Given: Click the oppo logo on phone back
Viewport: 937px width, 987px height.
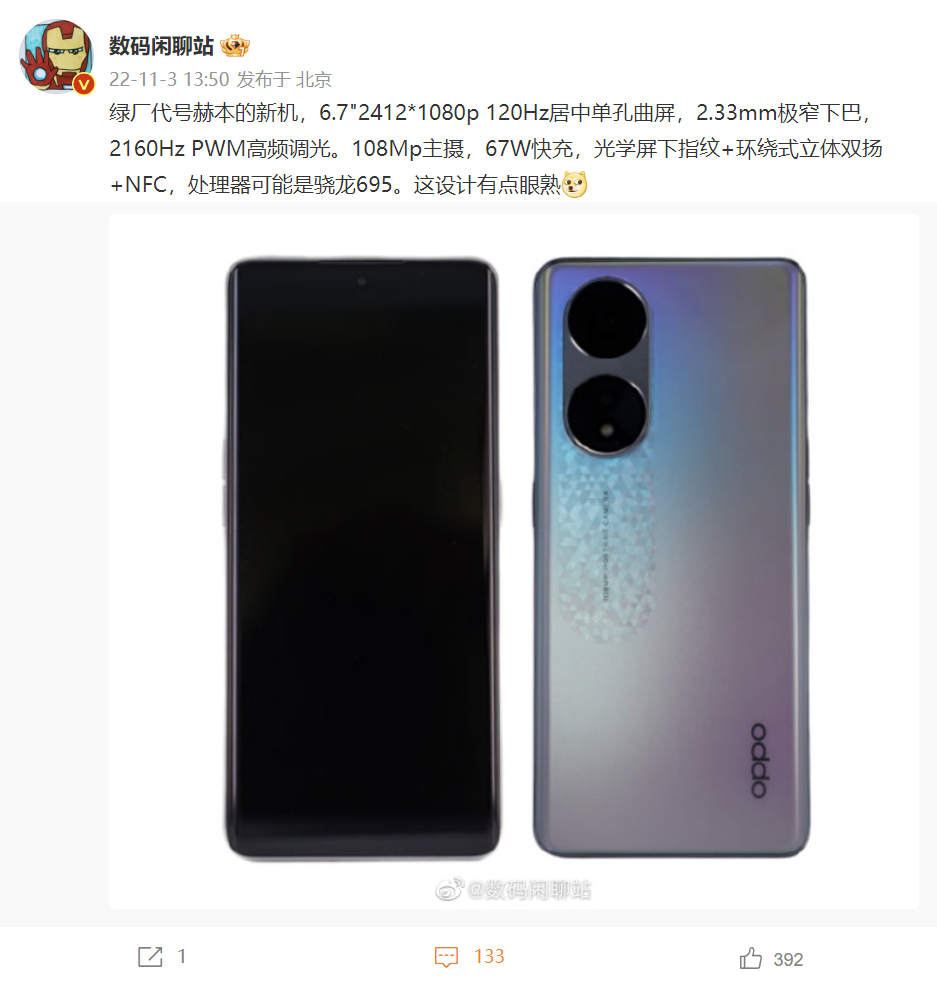Looking at the screenshot, I should point(760,760).
